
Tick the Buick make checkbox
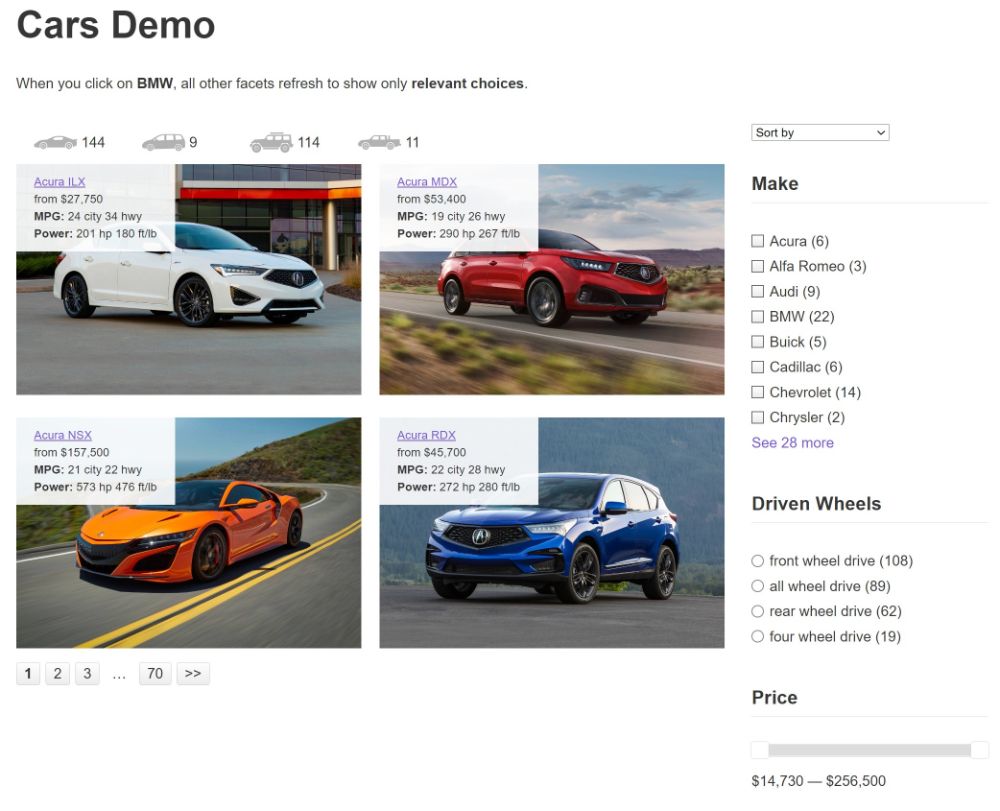point(757,342)
